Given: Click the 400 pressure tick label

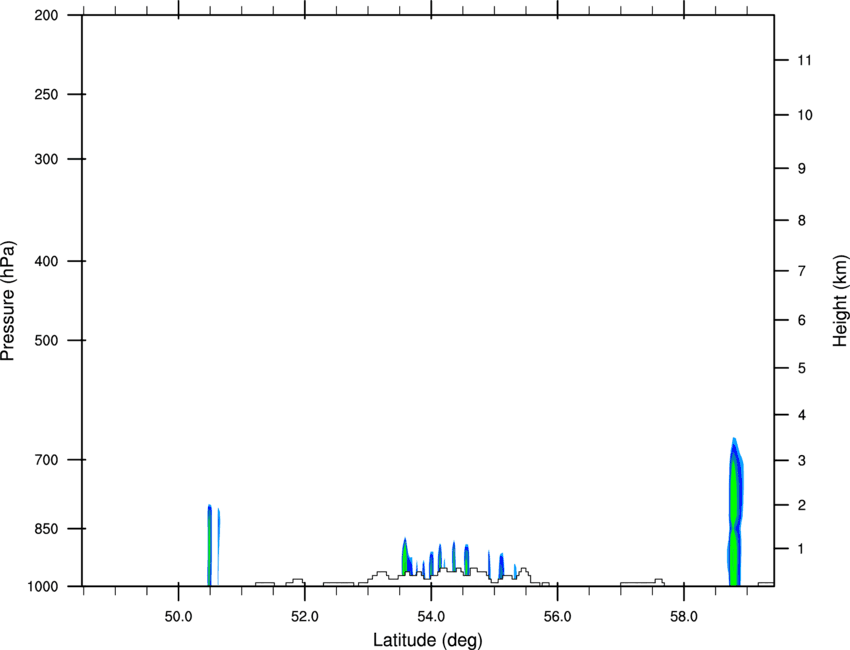Looking at the screenshot, I should pyautogui.click(x=46, y=261).
